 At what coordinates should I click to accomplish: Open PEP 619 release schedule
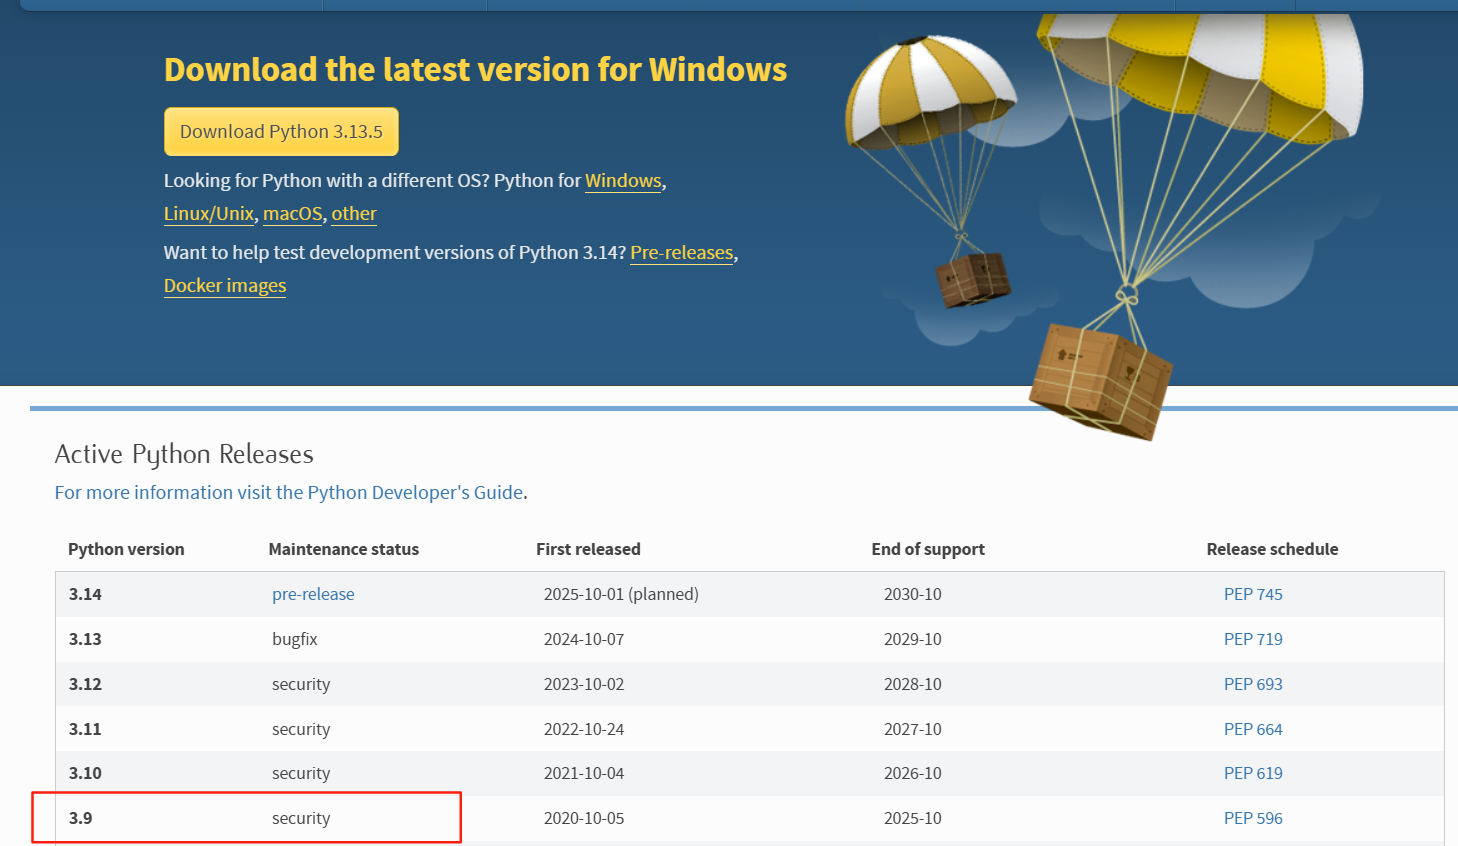tap(1253, 773)
